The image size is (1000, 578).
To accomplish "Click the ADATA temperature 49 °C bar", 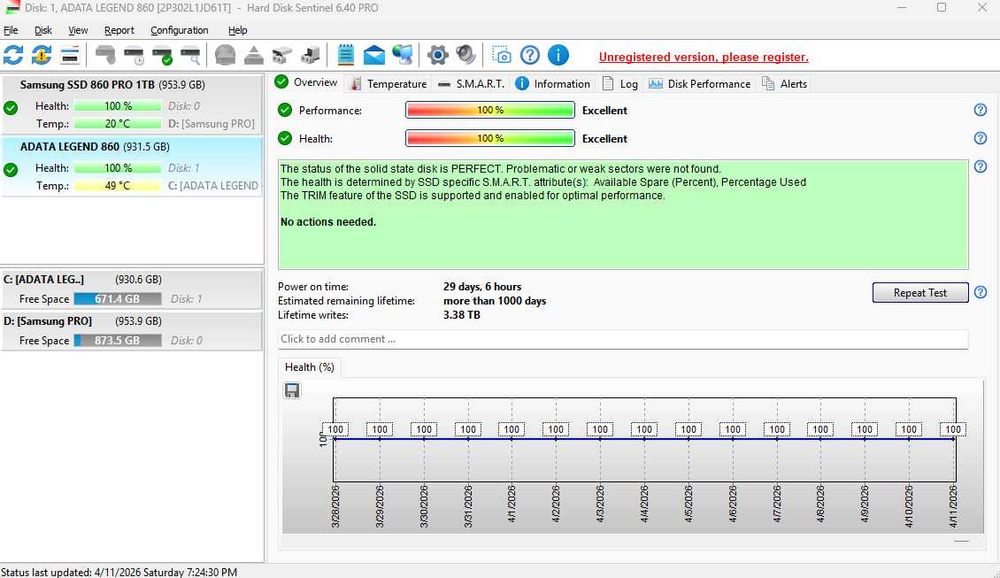I will tap(117, 186).
